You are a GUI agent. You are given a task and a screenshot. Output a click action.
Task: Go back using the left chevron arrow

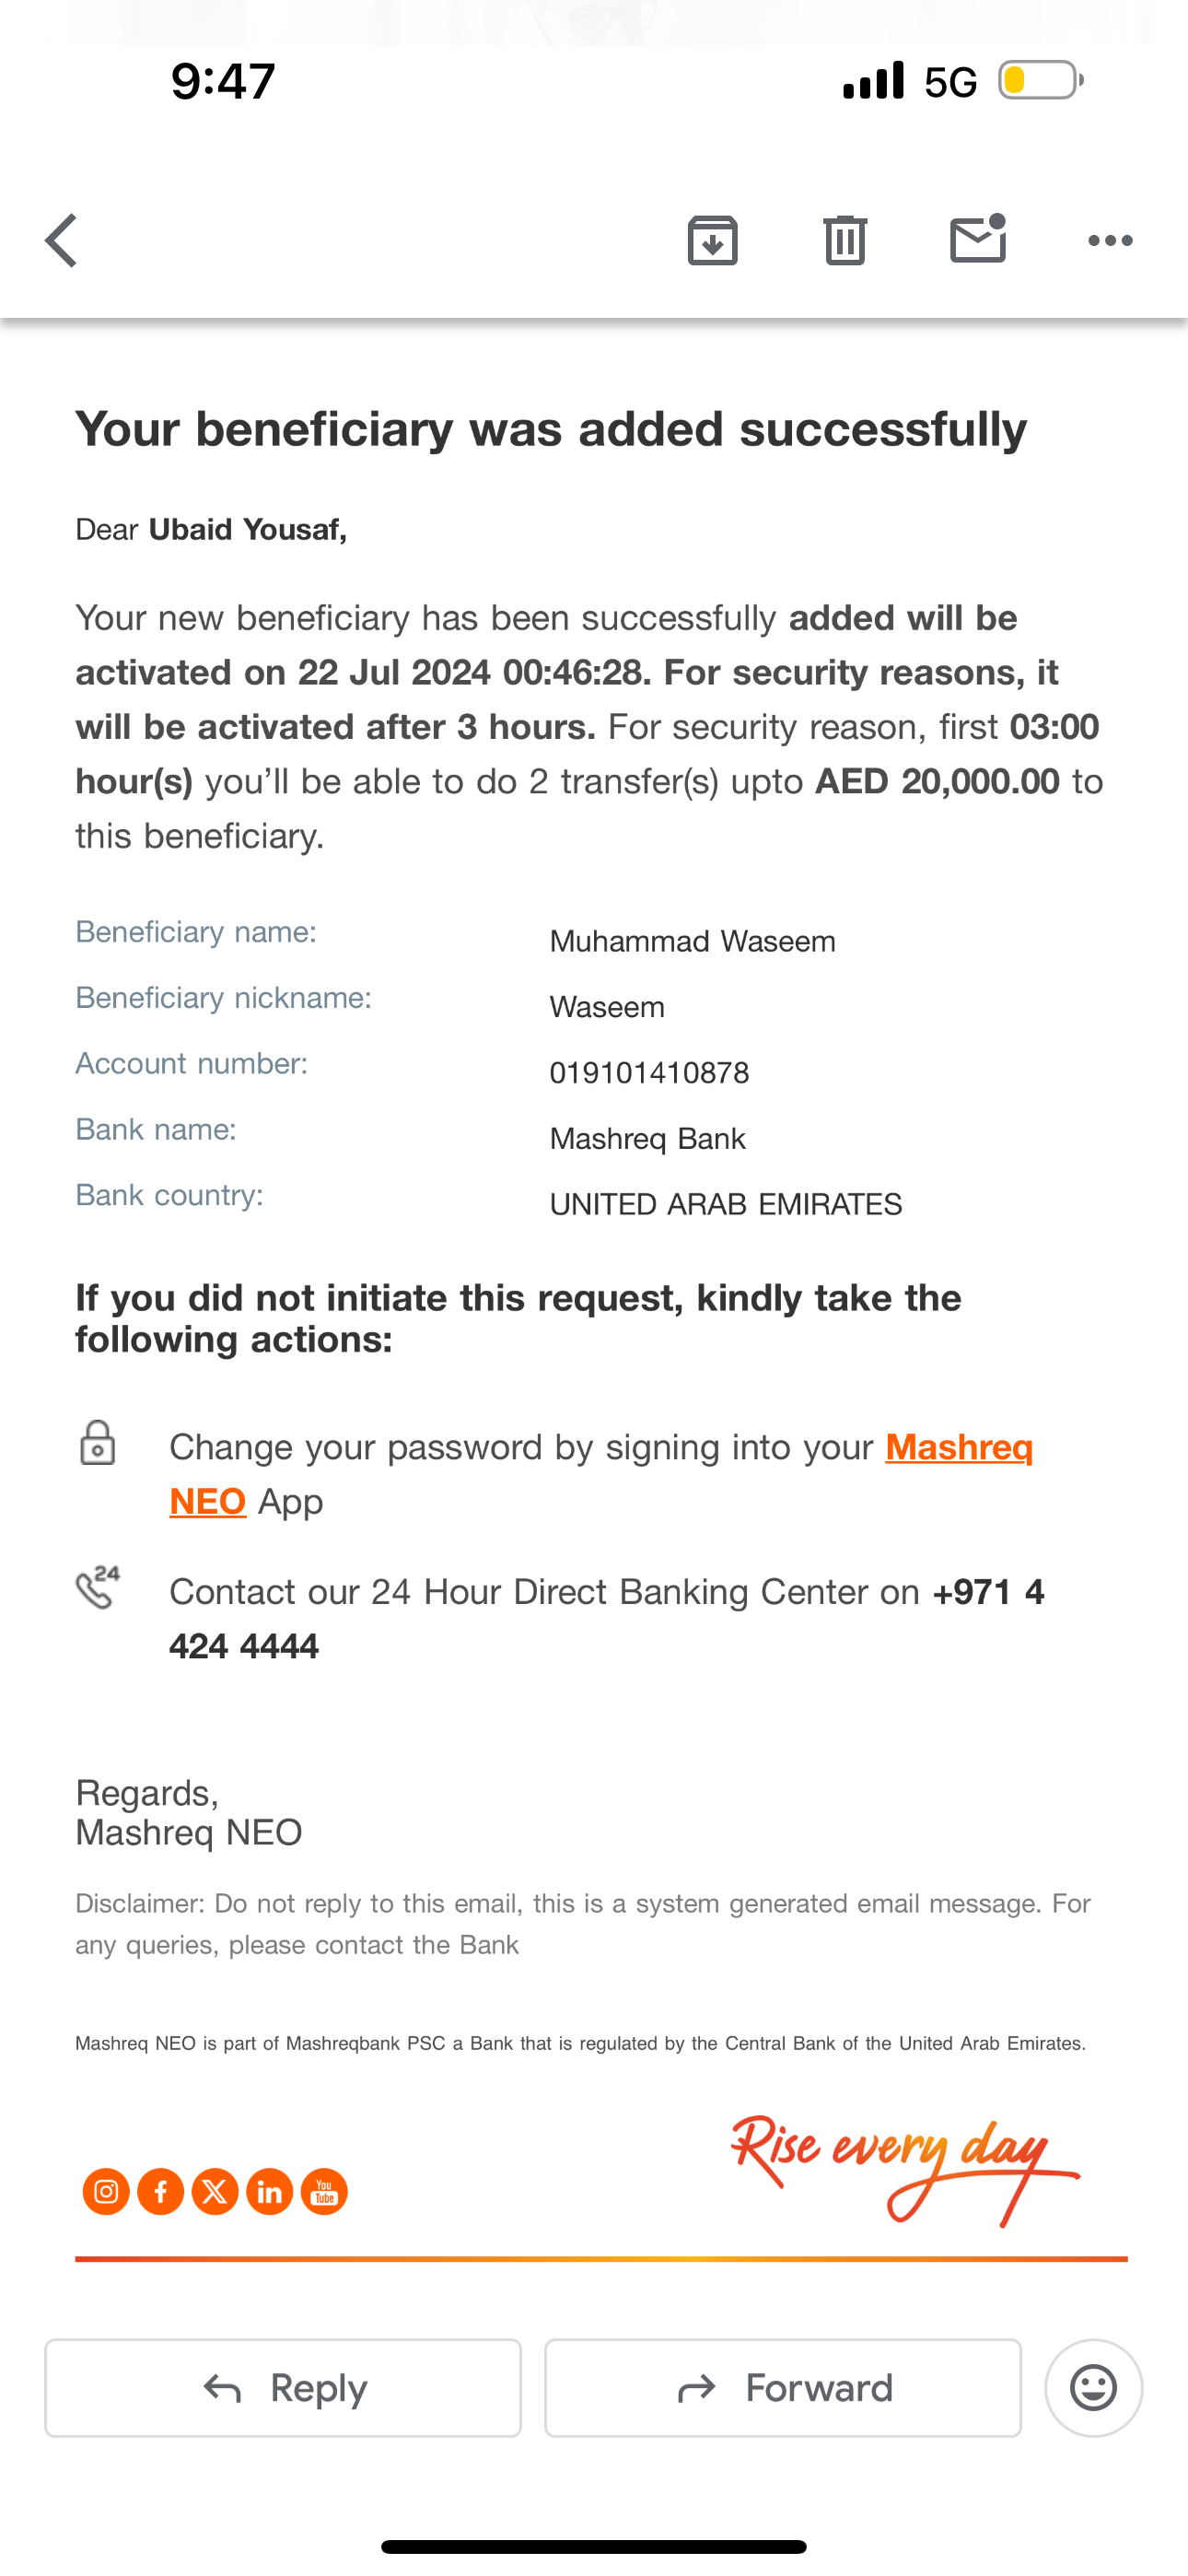click(x=61, y=241)
